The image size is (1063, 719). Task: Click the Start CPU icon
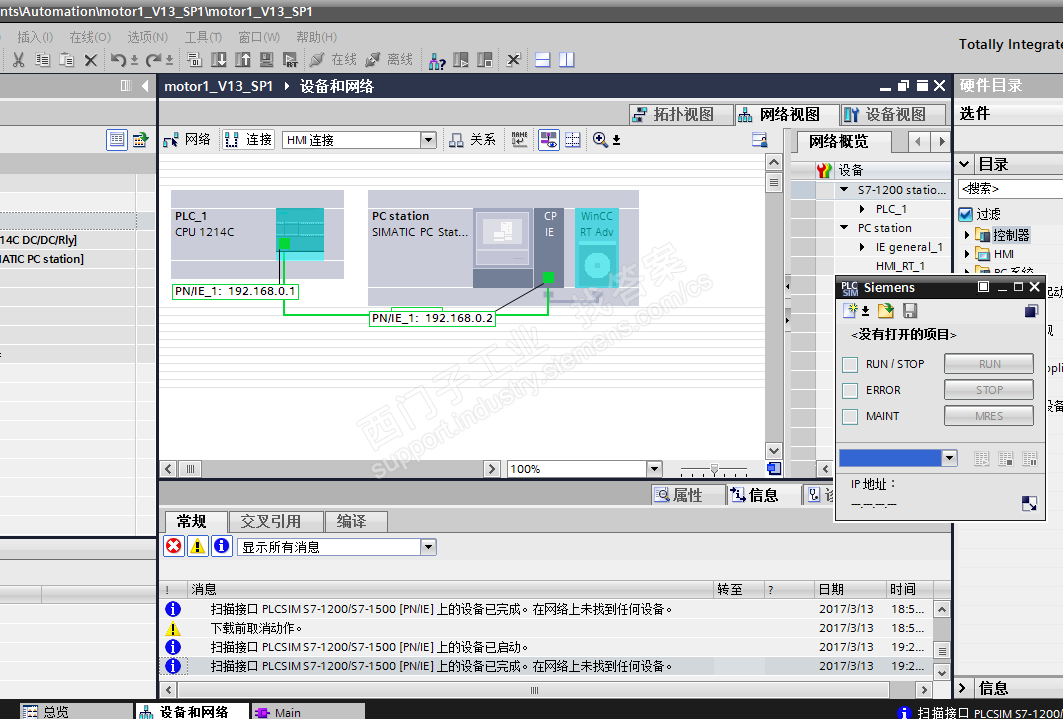(x=461, y=60)
